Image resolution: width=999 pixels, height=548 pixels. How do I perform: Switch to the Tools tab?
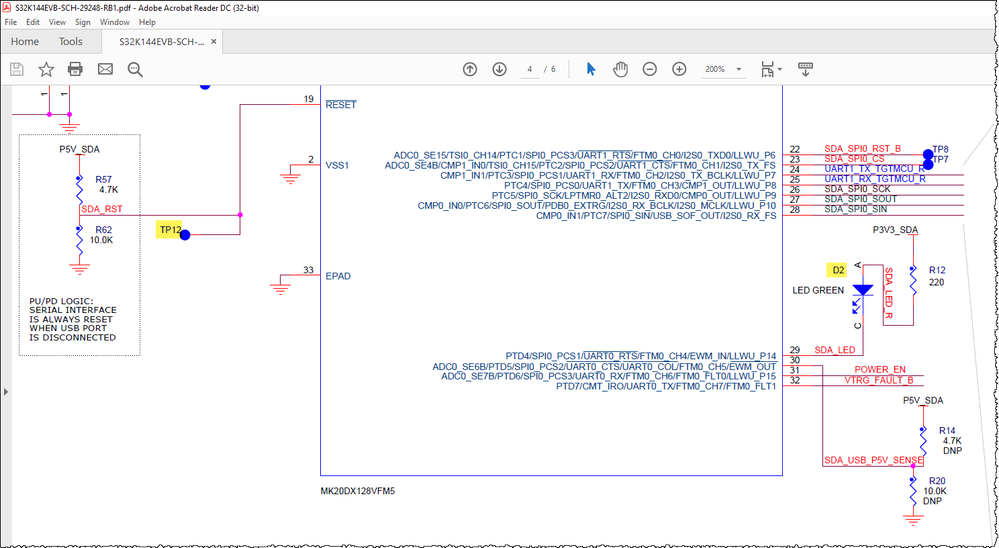tap(71, 41)
